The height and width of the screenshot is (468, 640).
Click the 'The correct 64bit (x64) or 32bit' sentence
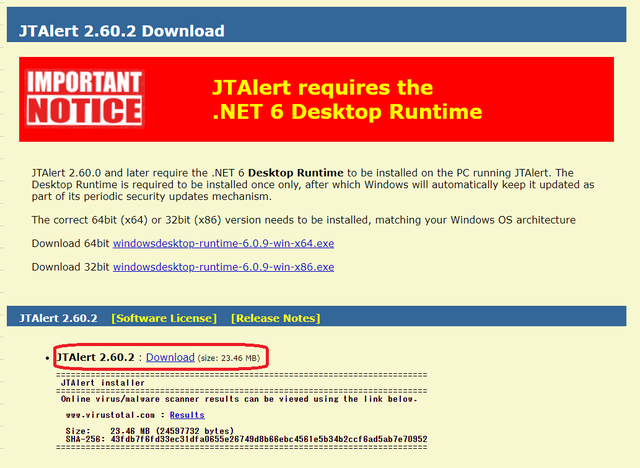pyautogui.click(x=304, y=220)
